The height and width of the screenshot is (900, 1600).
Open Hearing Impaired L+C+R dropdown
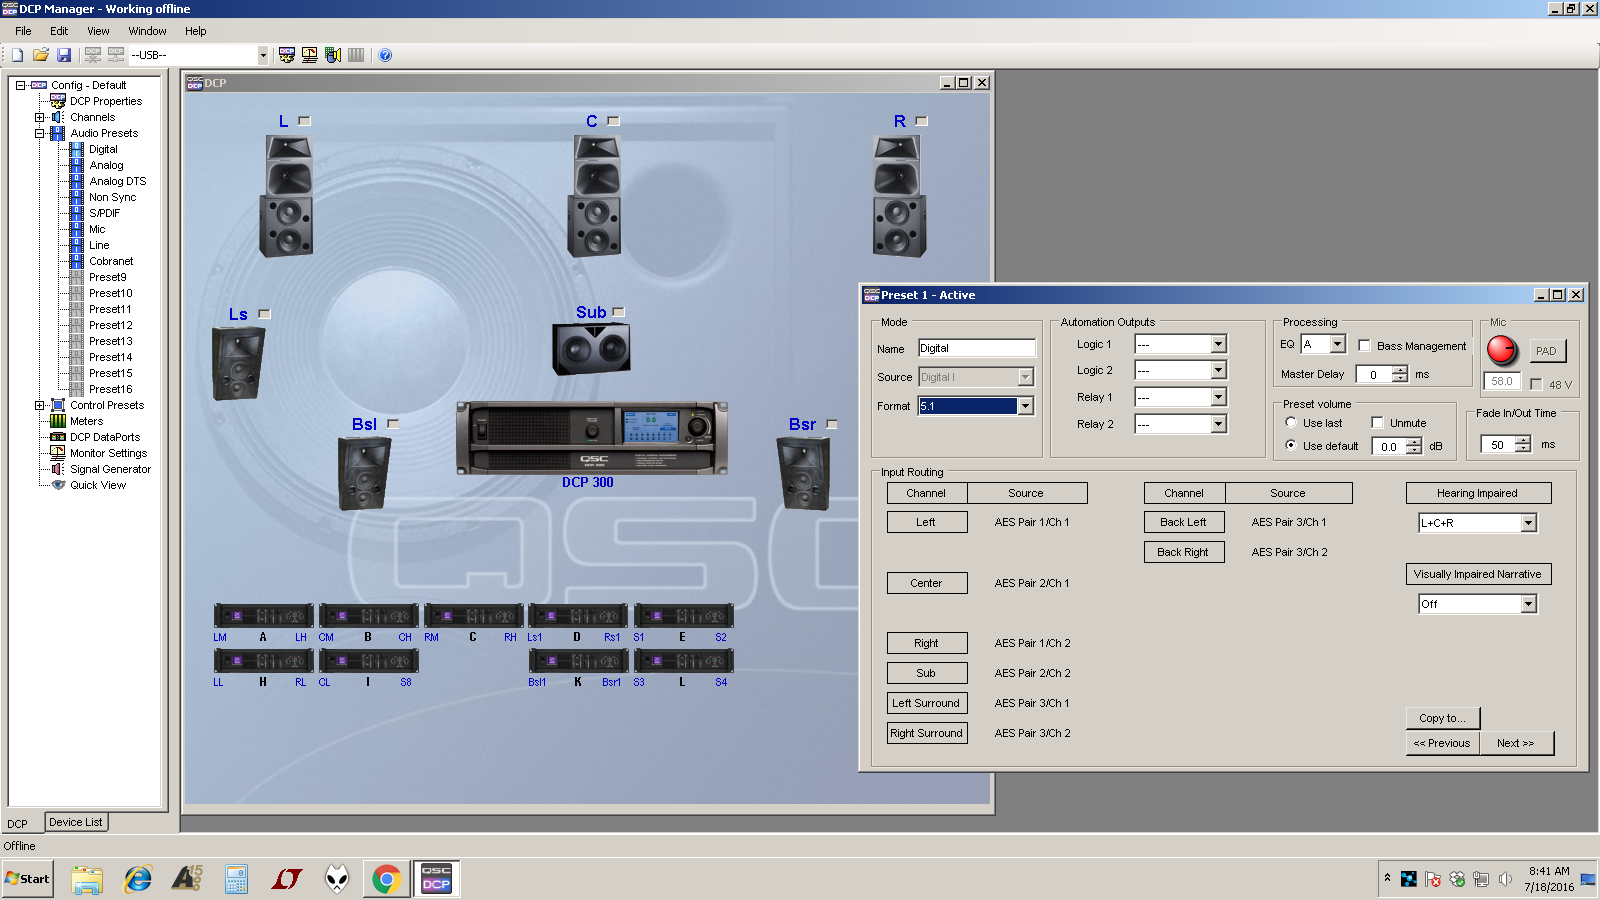[1528, 523]
